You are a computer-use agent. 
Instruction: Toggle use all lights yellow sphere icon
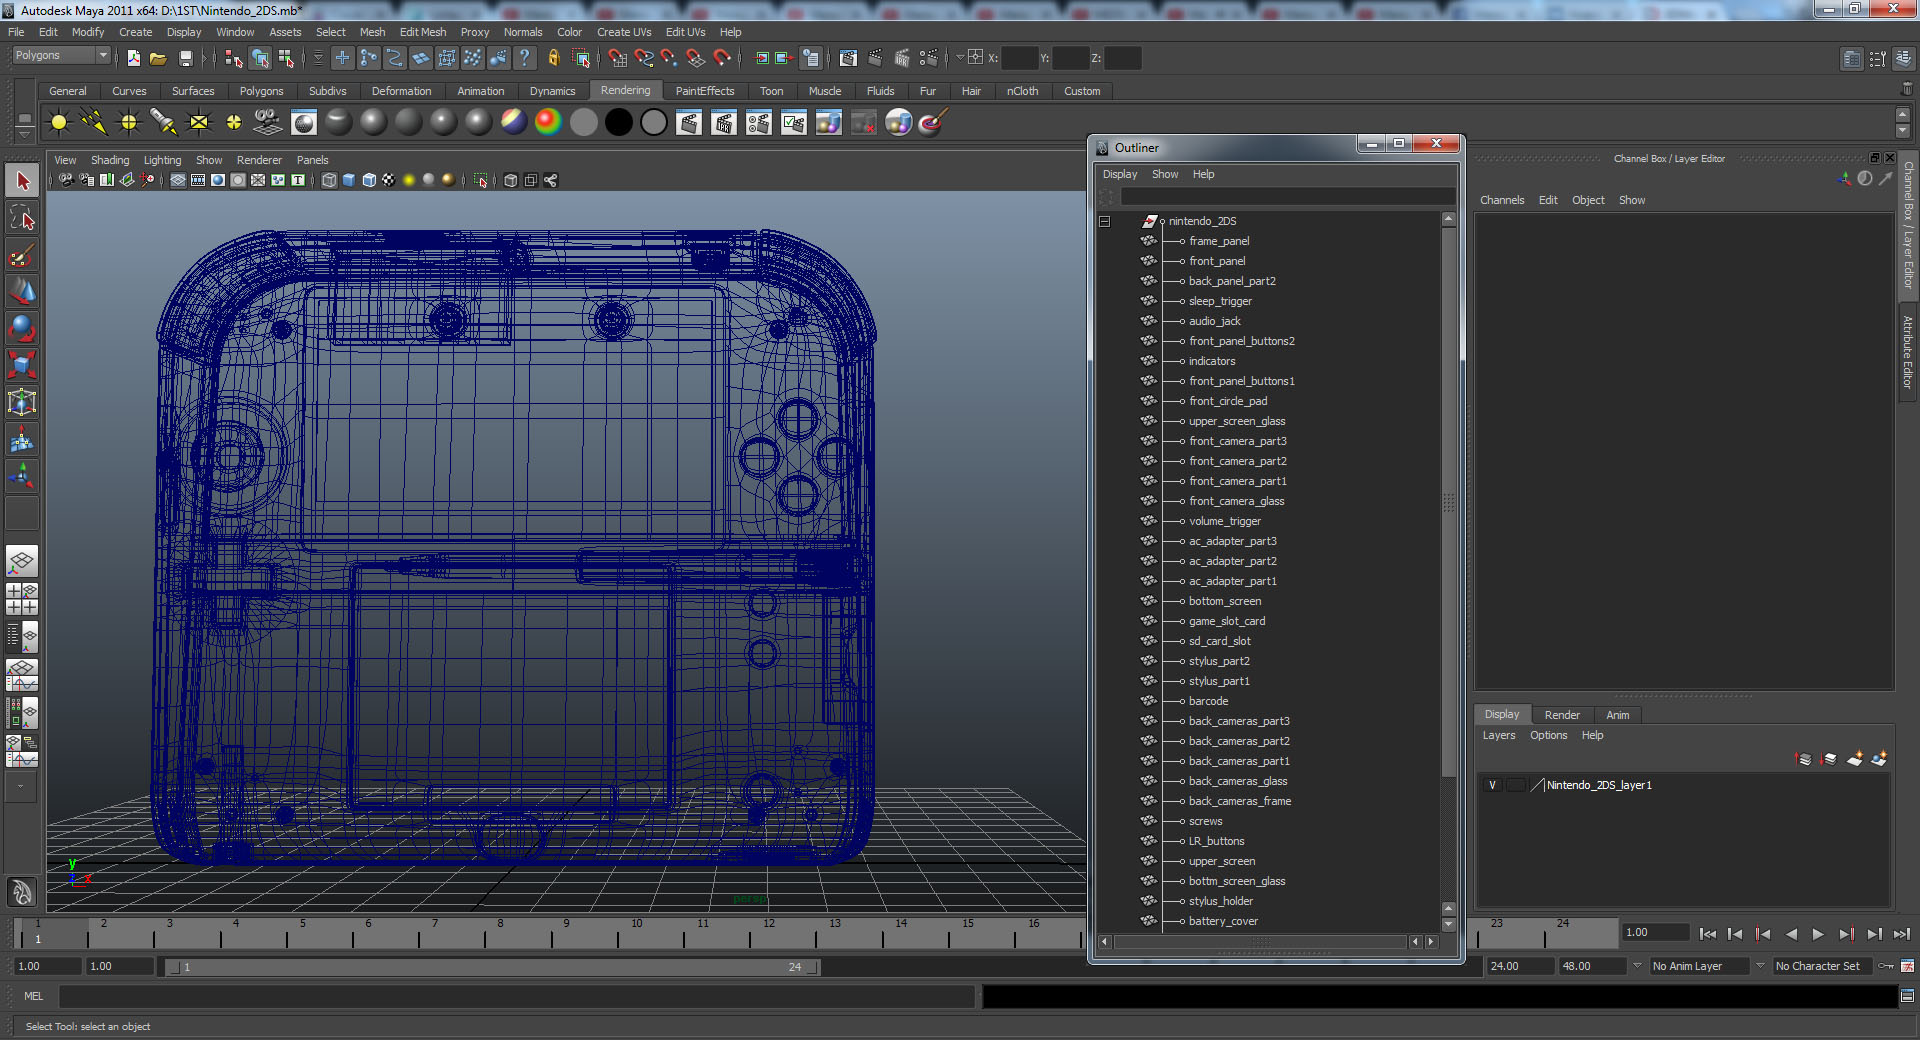pyautogui.click(x=409, y=180)
